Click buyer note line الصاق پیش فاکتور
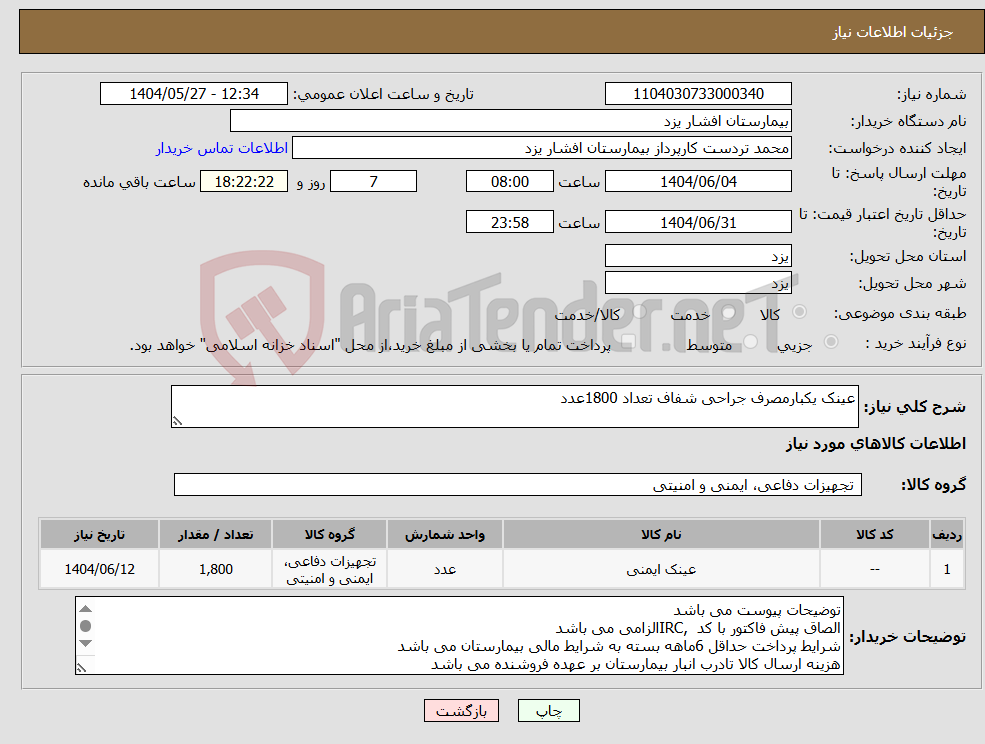This screenshot has height=744, width=985. click(698, 628)
